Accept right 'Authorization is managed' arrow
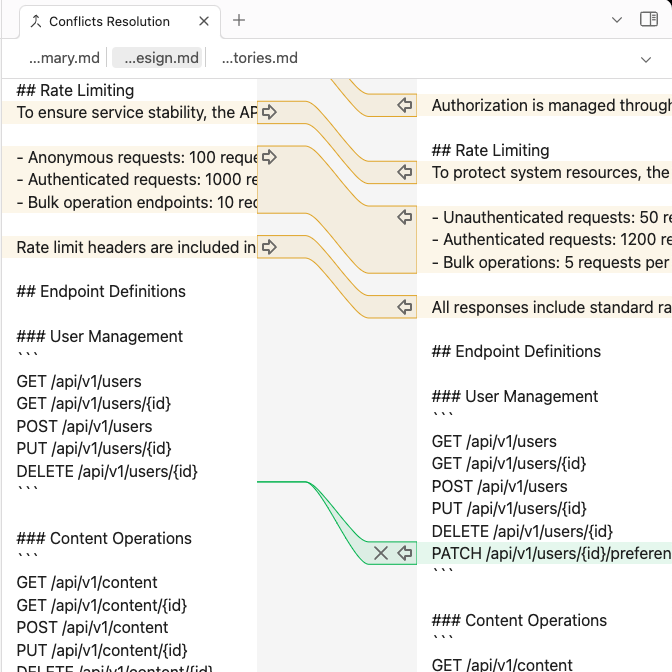672x672 pixels. pos(405,105)
